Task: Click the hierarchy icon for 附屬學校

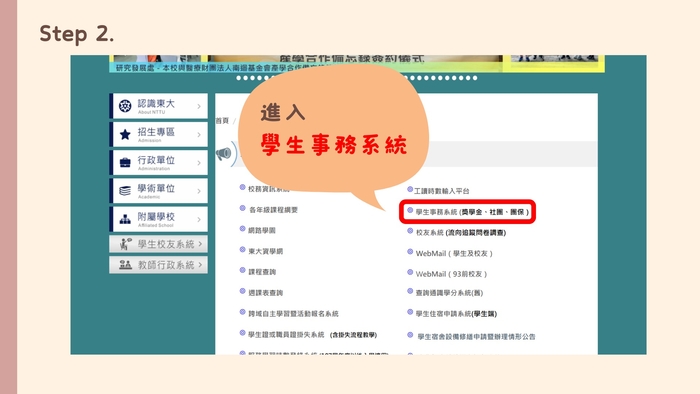Action: 125,219
